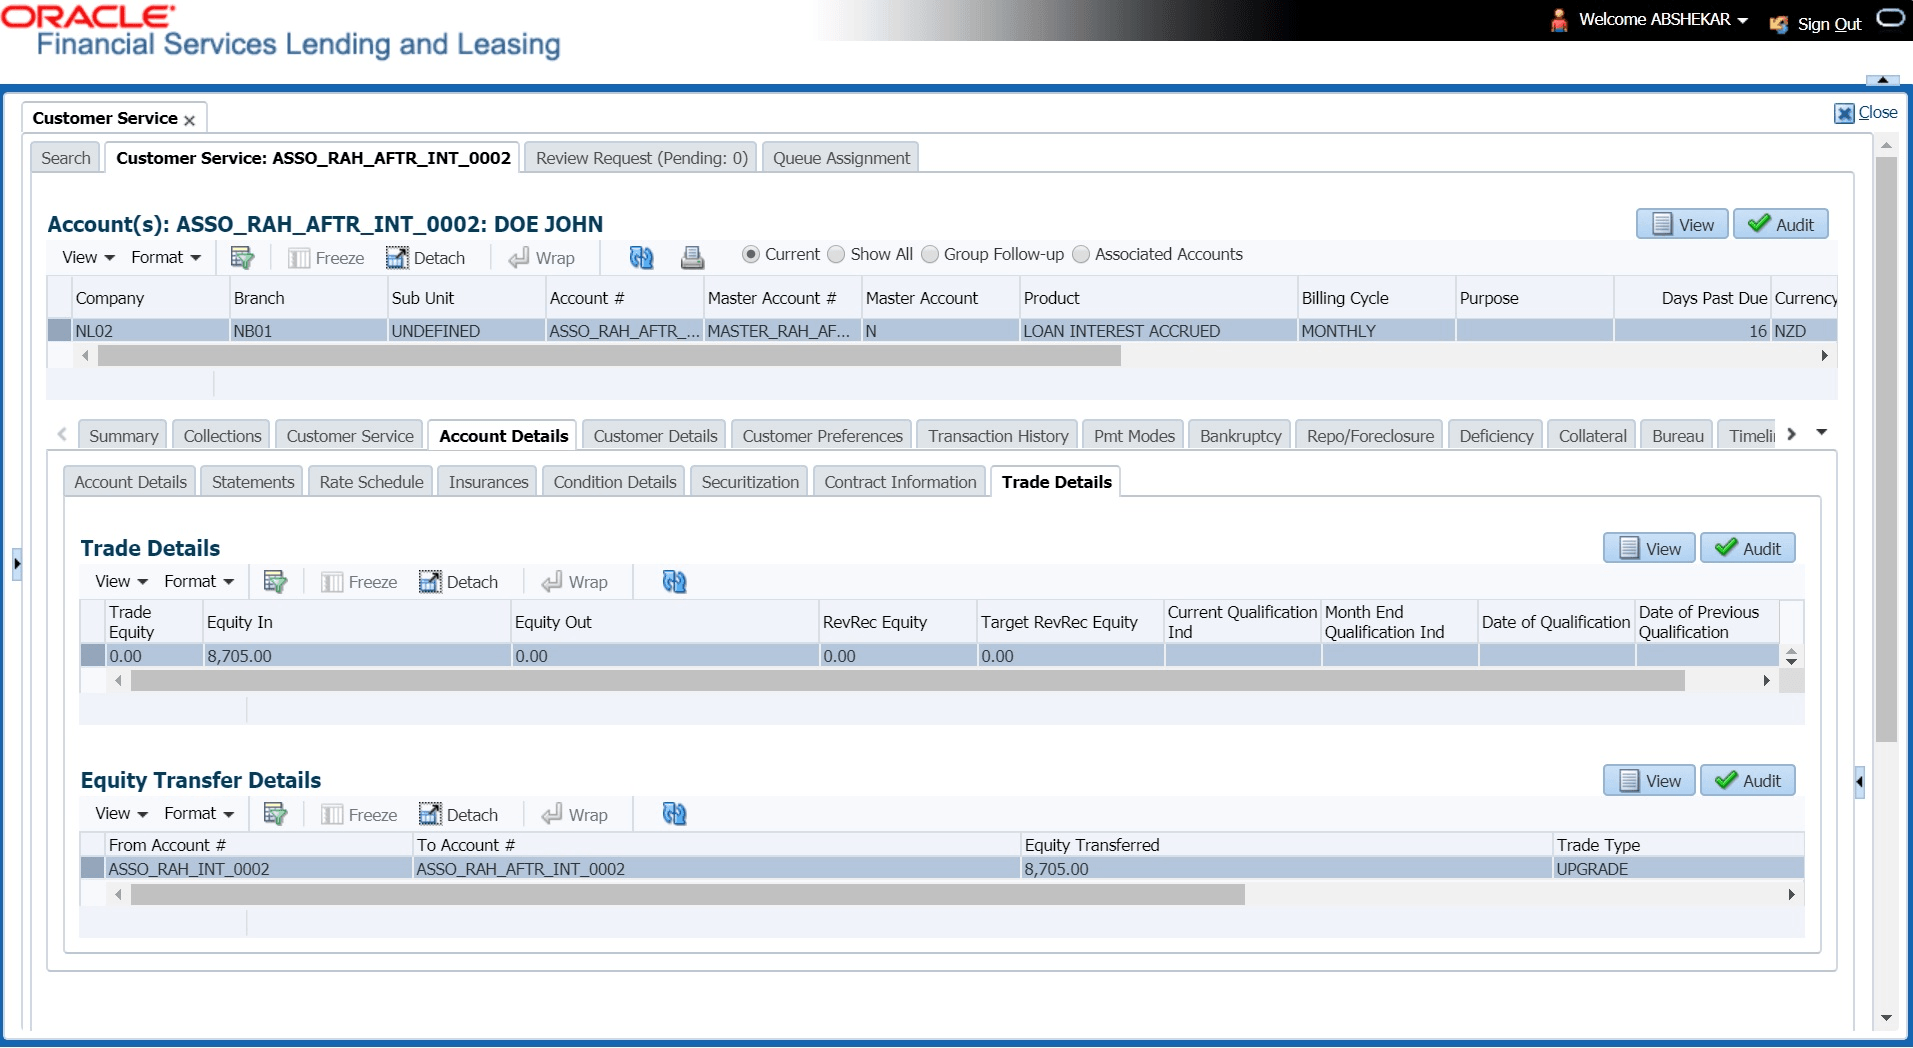Select the Current radio button

(751, 254)
